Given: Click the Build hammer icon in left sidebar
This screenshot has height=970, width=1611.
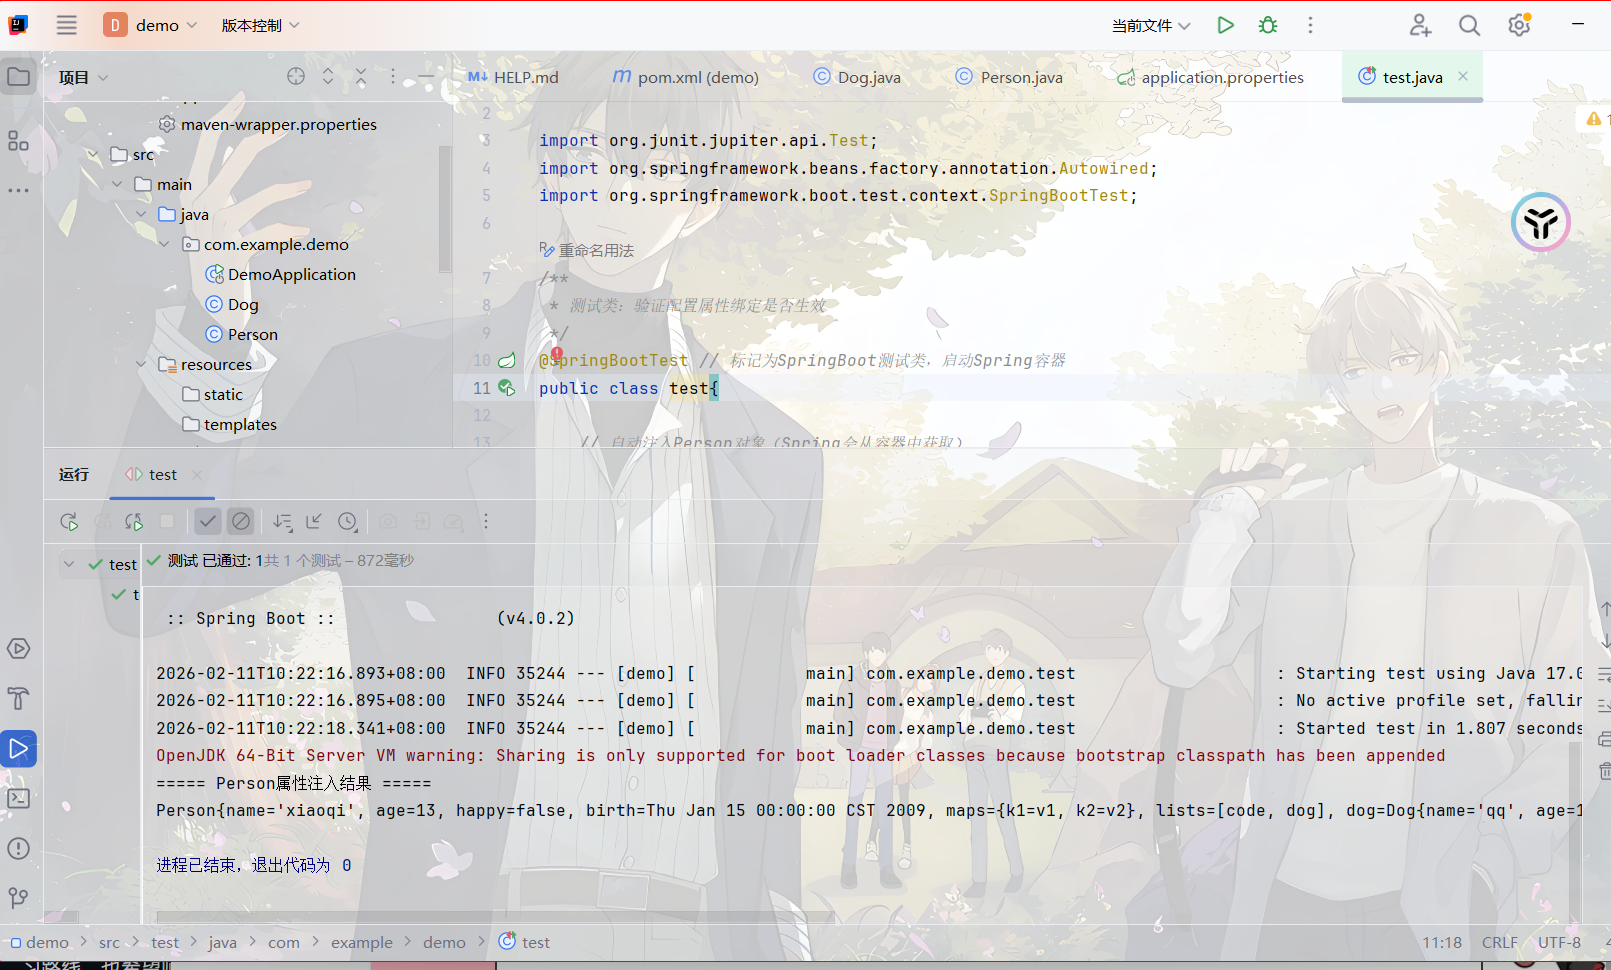Looking at the screenshot, I should [18, 698].
